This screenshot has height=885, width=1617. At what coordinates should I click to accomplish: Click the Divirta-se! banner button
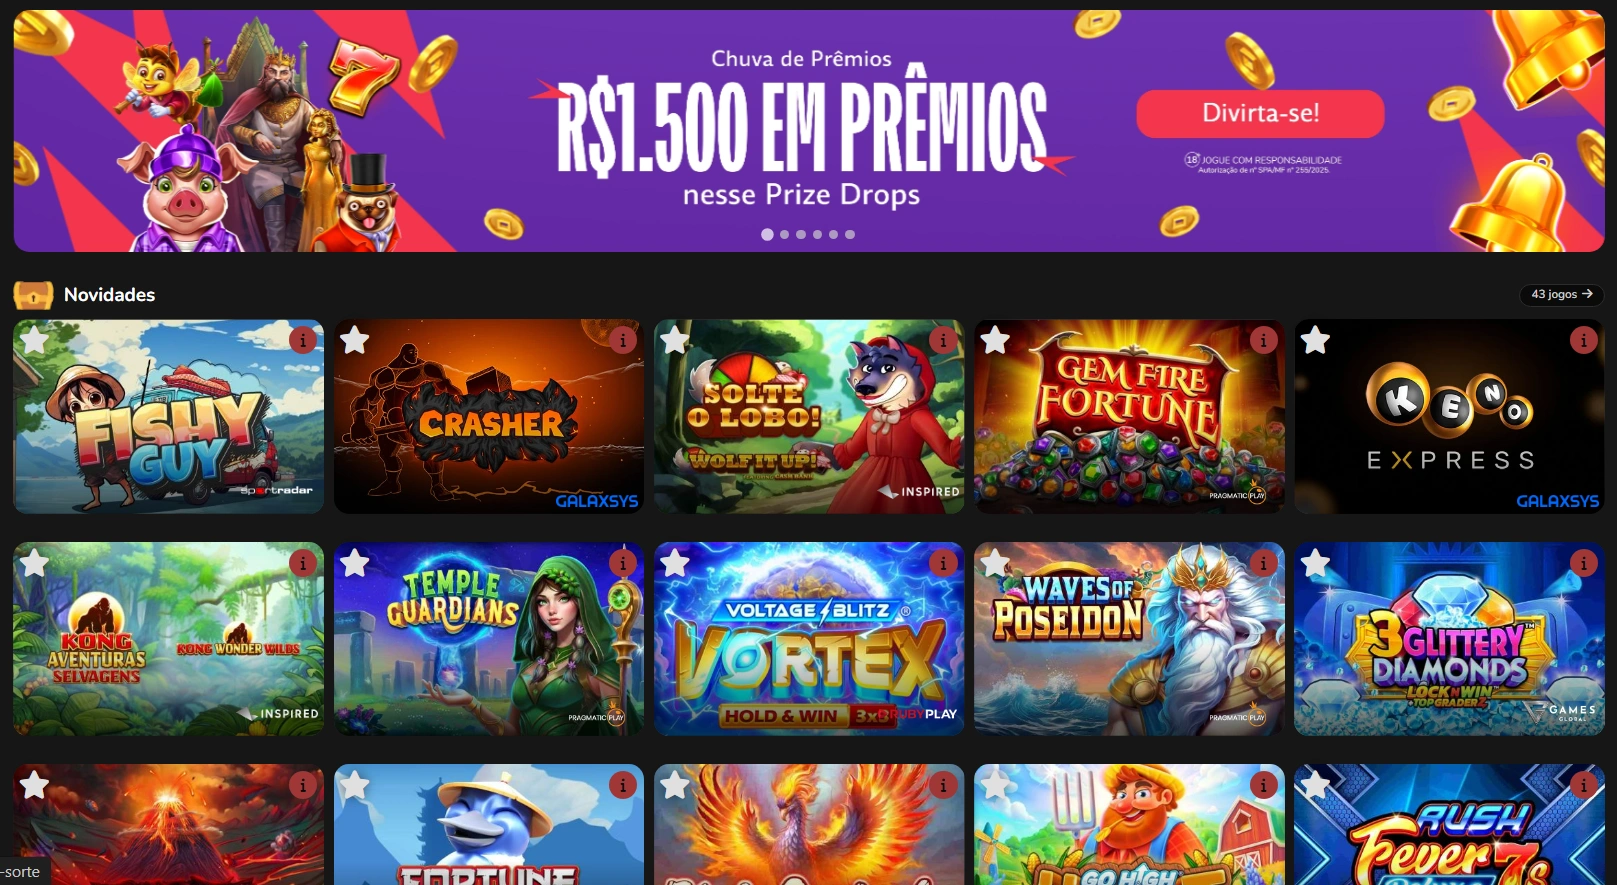(x=1260, y=113)
